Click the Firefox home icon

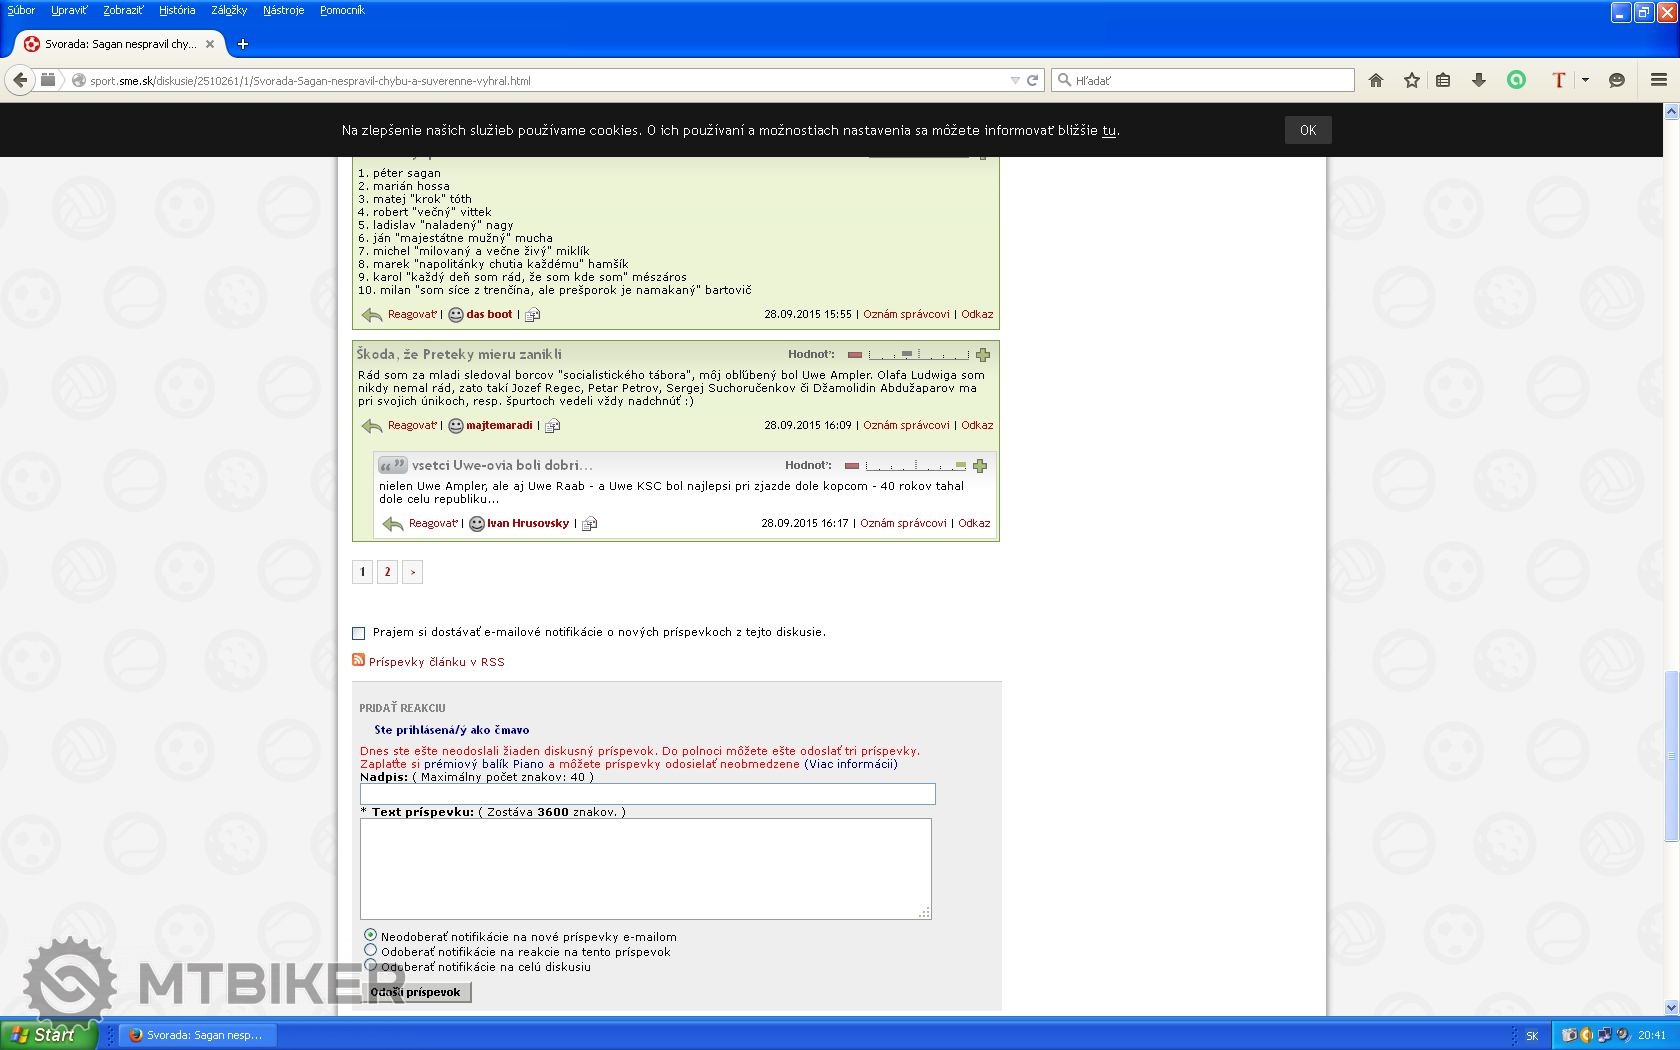[x=1376, y=80]
